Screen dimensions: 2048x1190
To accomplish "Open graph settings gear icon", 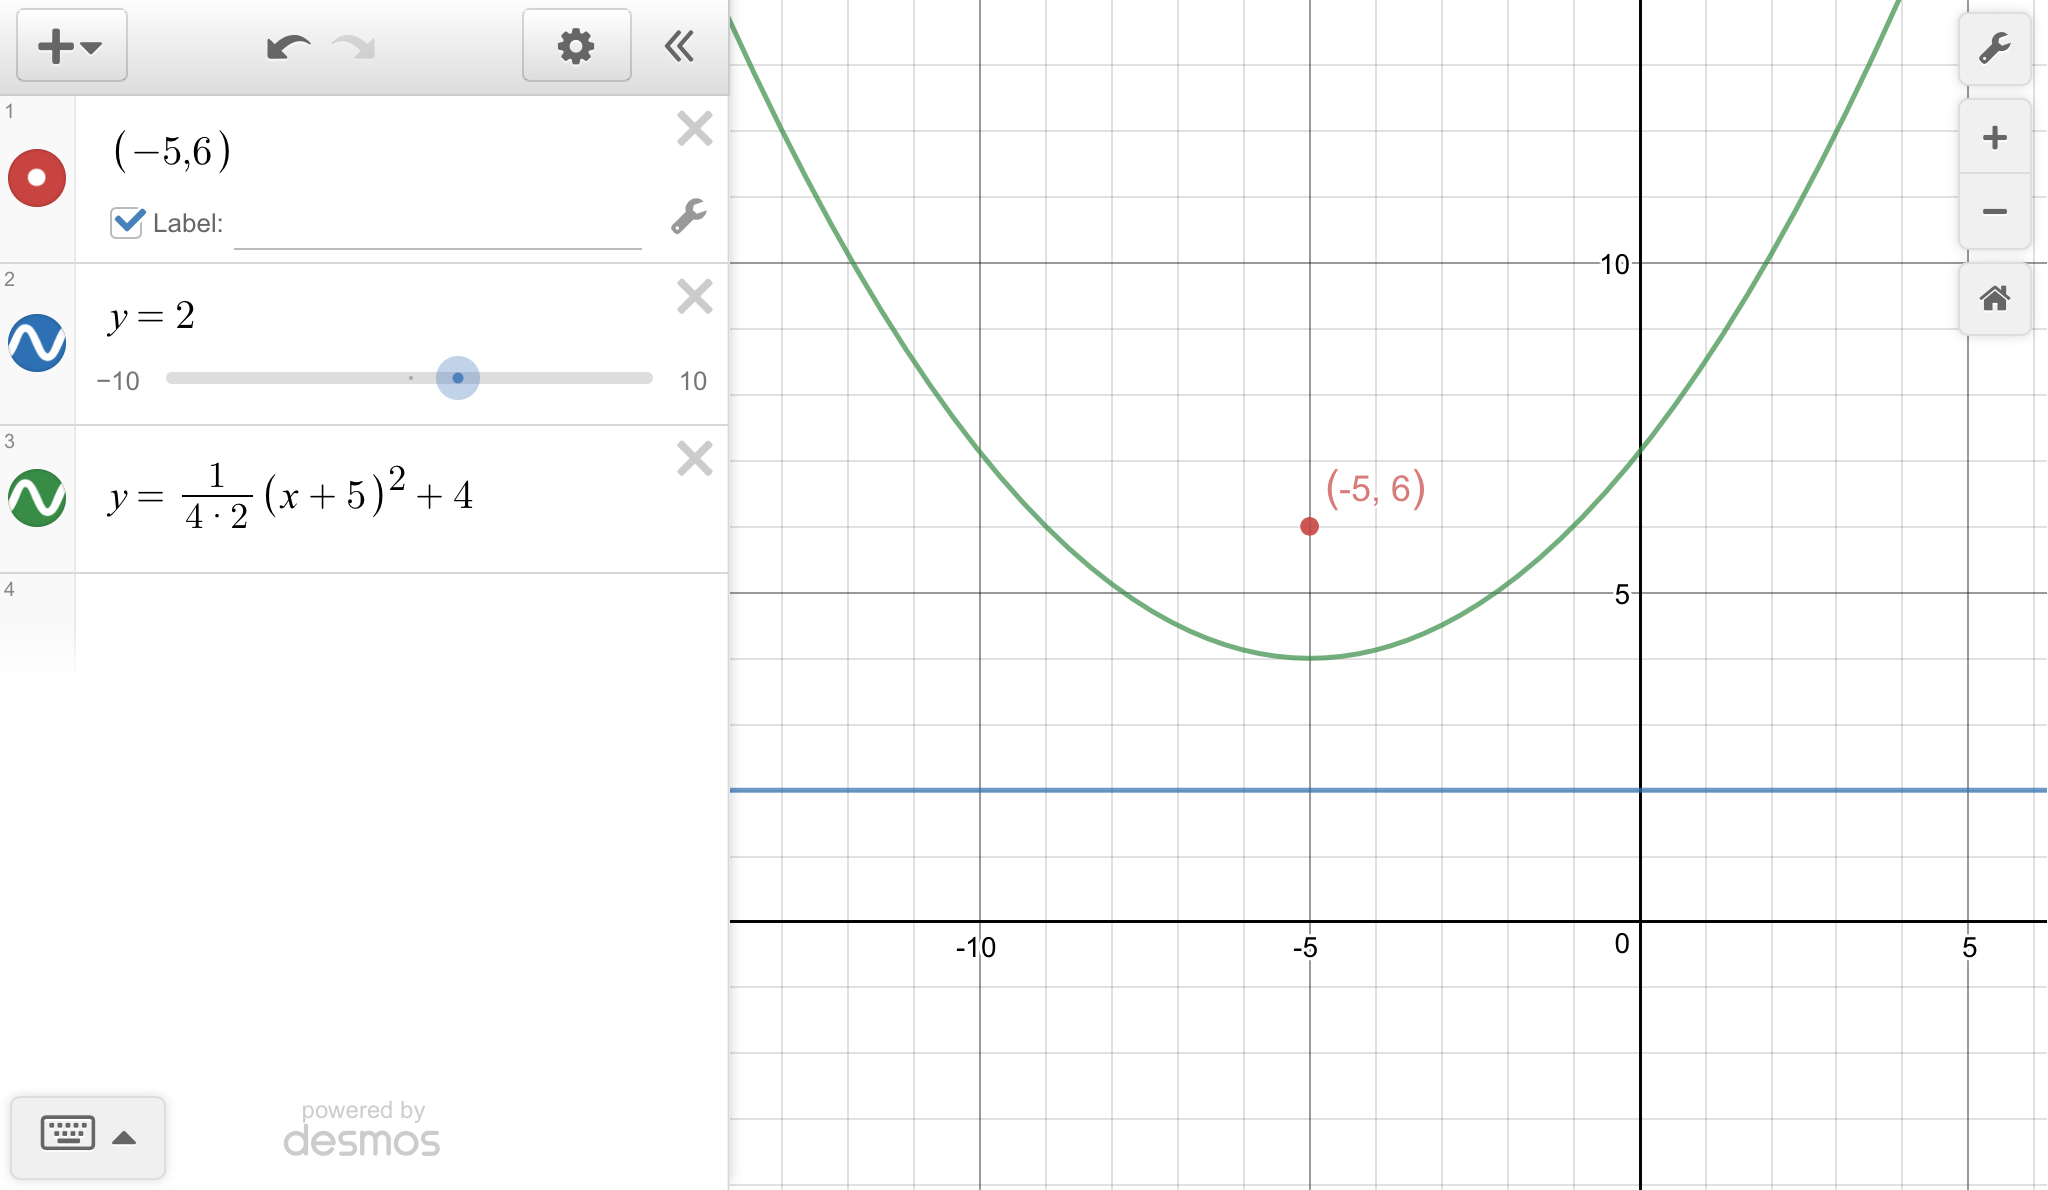I will pyautogui.click(x=576, y=46).
